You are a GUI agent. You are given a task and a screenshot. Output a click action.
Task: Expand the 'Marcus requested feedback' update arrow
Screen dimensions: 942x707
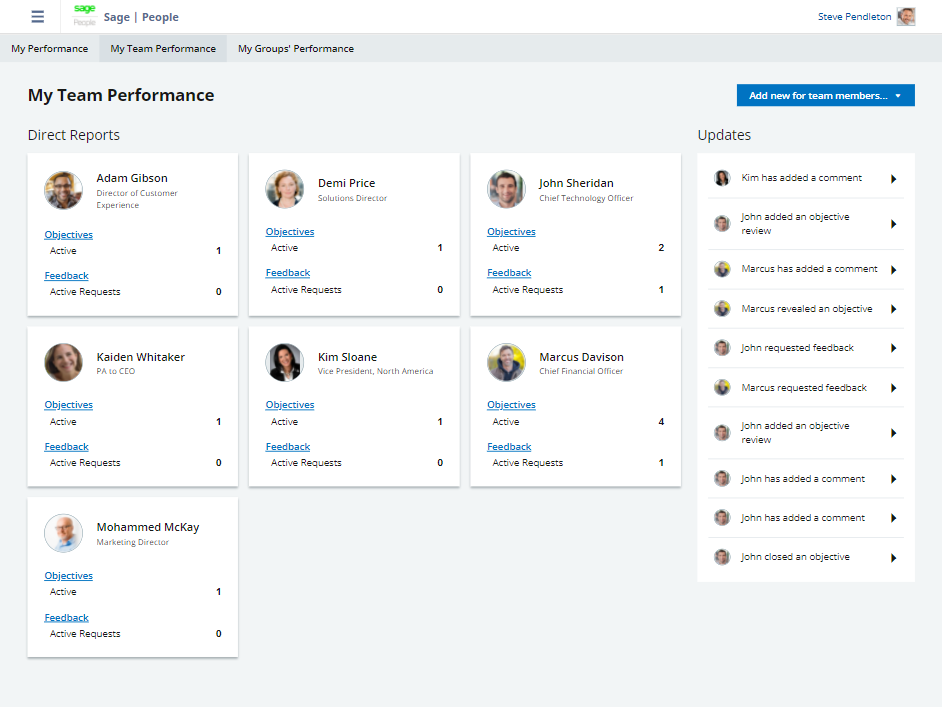click(x=893, y=388)
